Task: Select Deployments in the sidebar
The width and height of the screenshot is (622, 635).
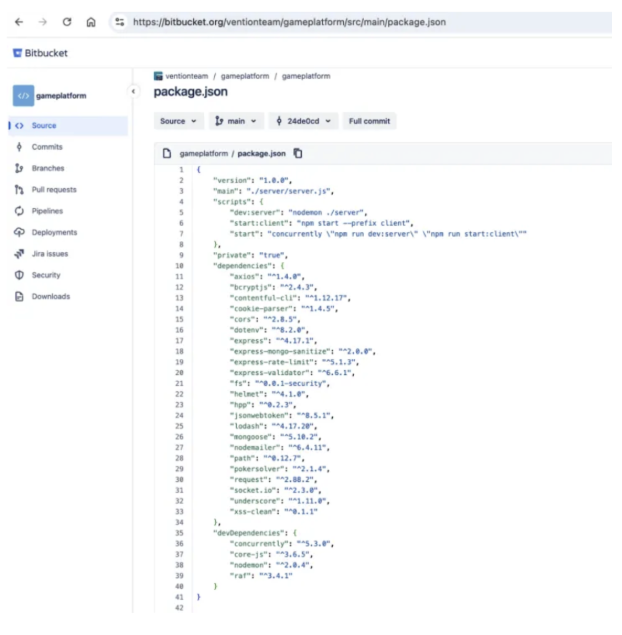Action: click(54, 233)
